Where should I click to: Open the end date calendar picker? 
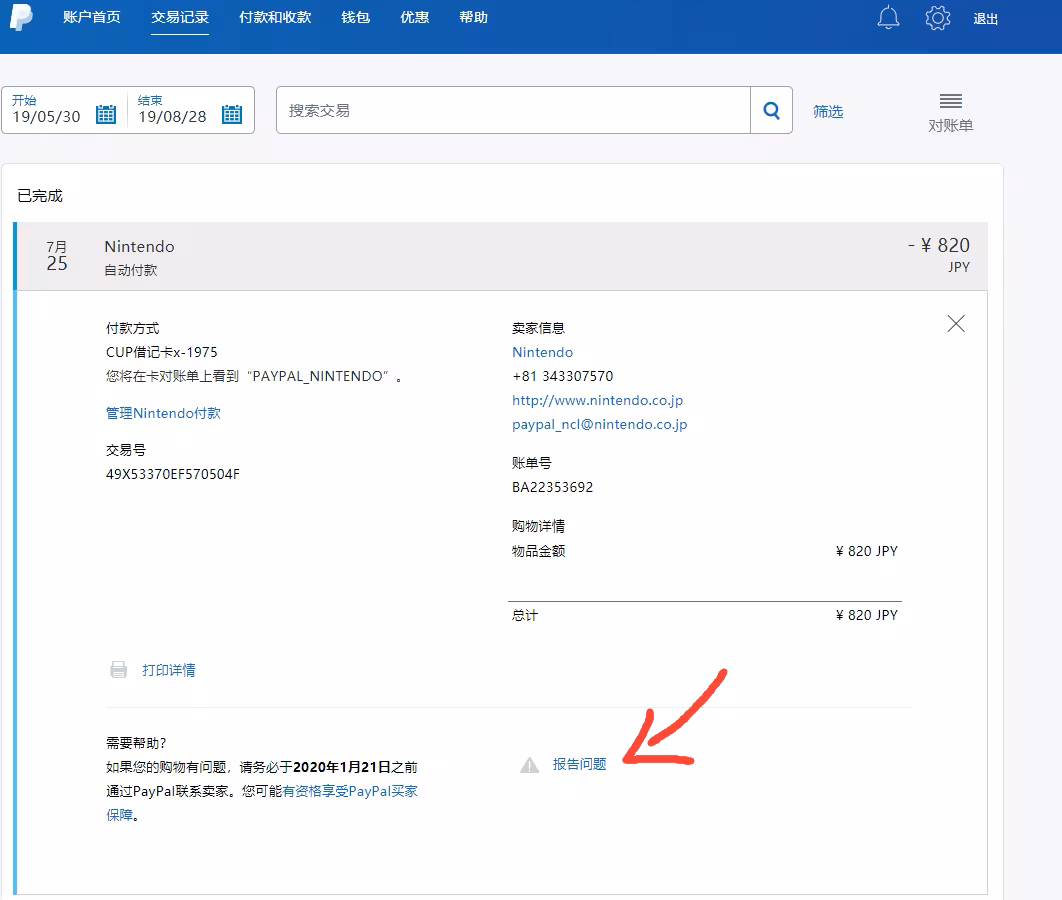coord(232,114)
